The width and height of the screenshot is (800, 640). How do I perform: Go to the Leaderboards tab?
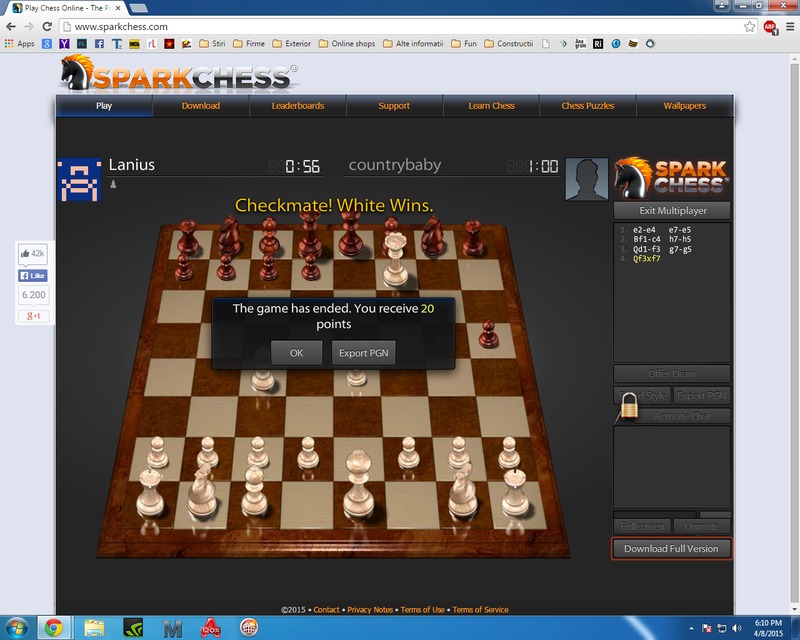tap(297, 106)
